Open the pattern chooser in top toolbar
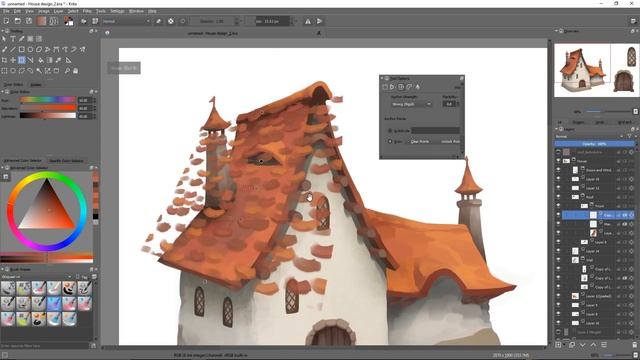640x360 pixels. (x=53, y=21)
